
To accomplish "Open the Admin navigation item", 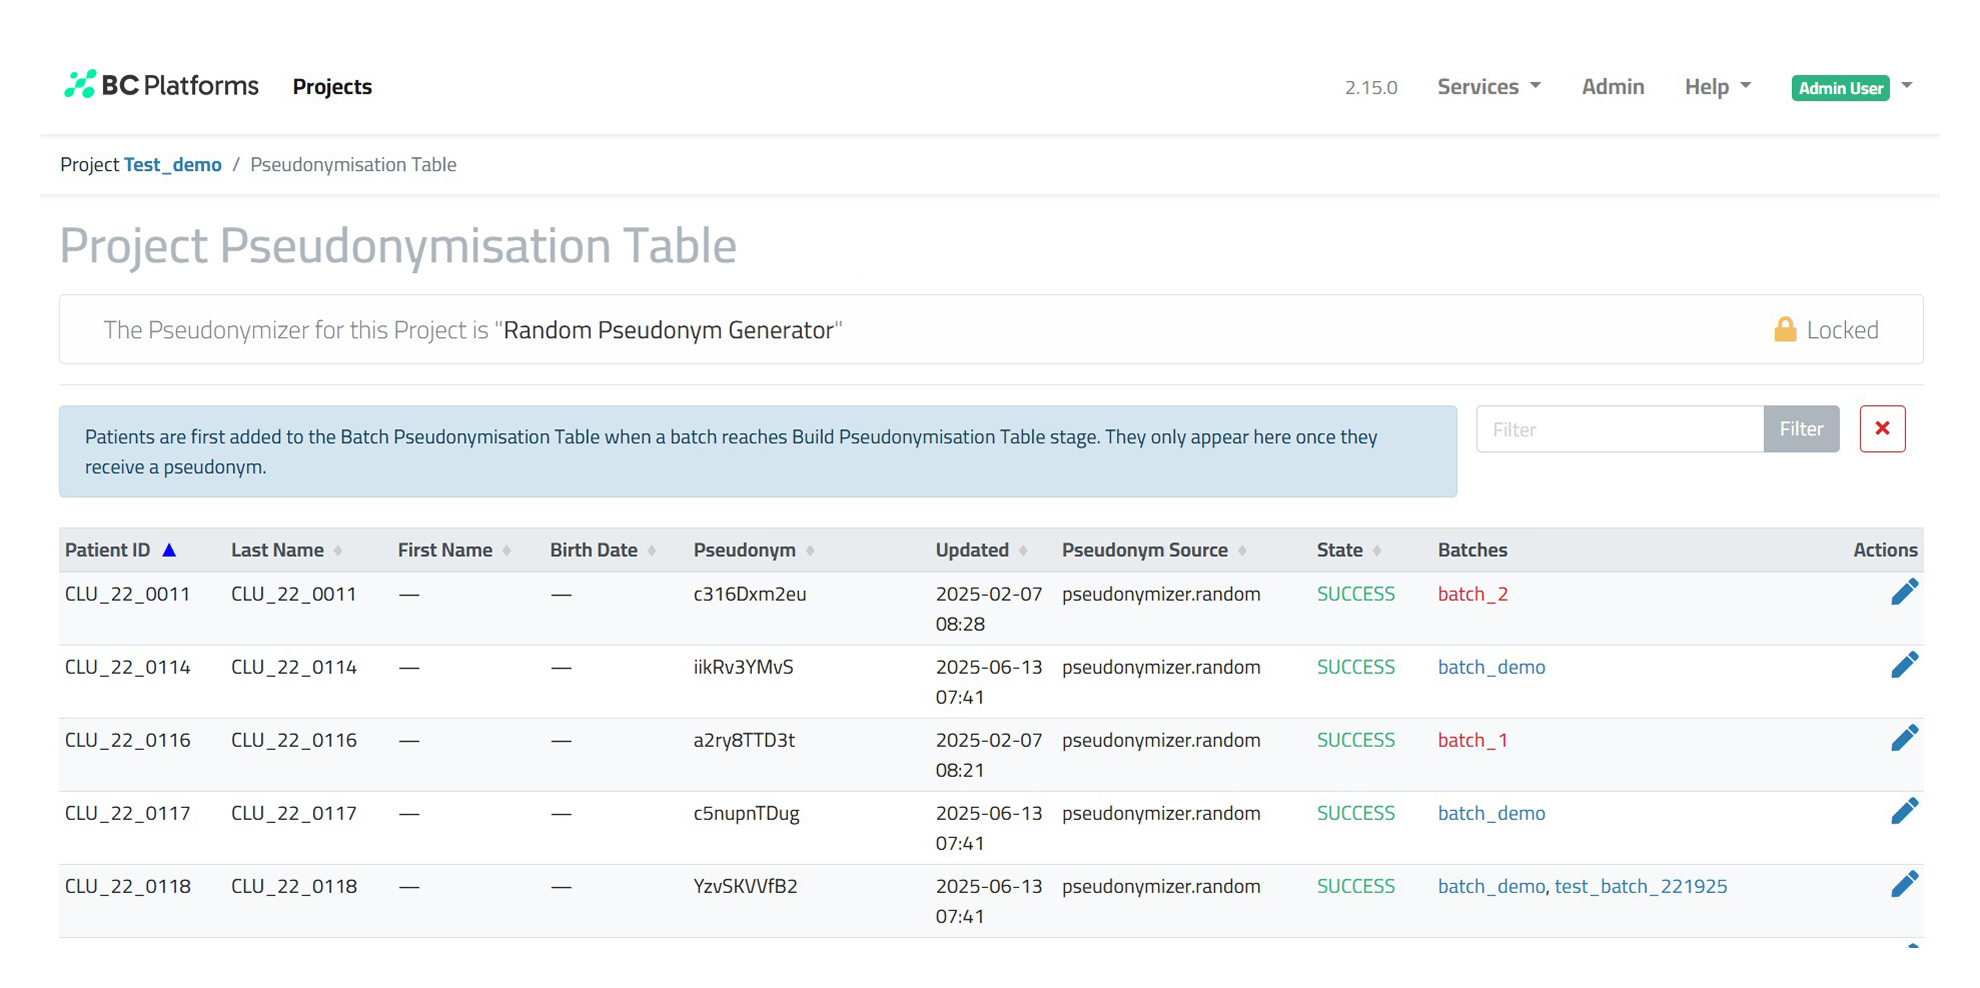I will pos(1612,87).
